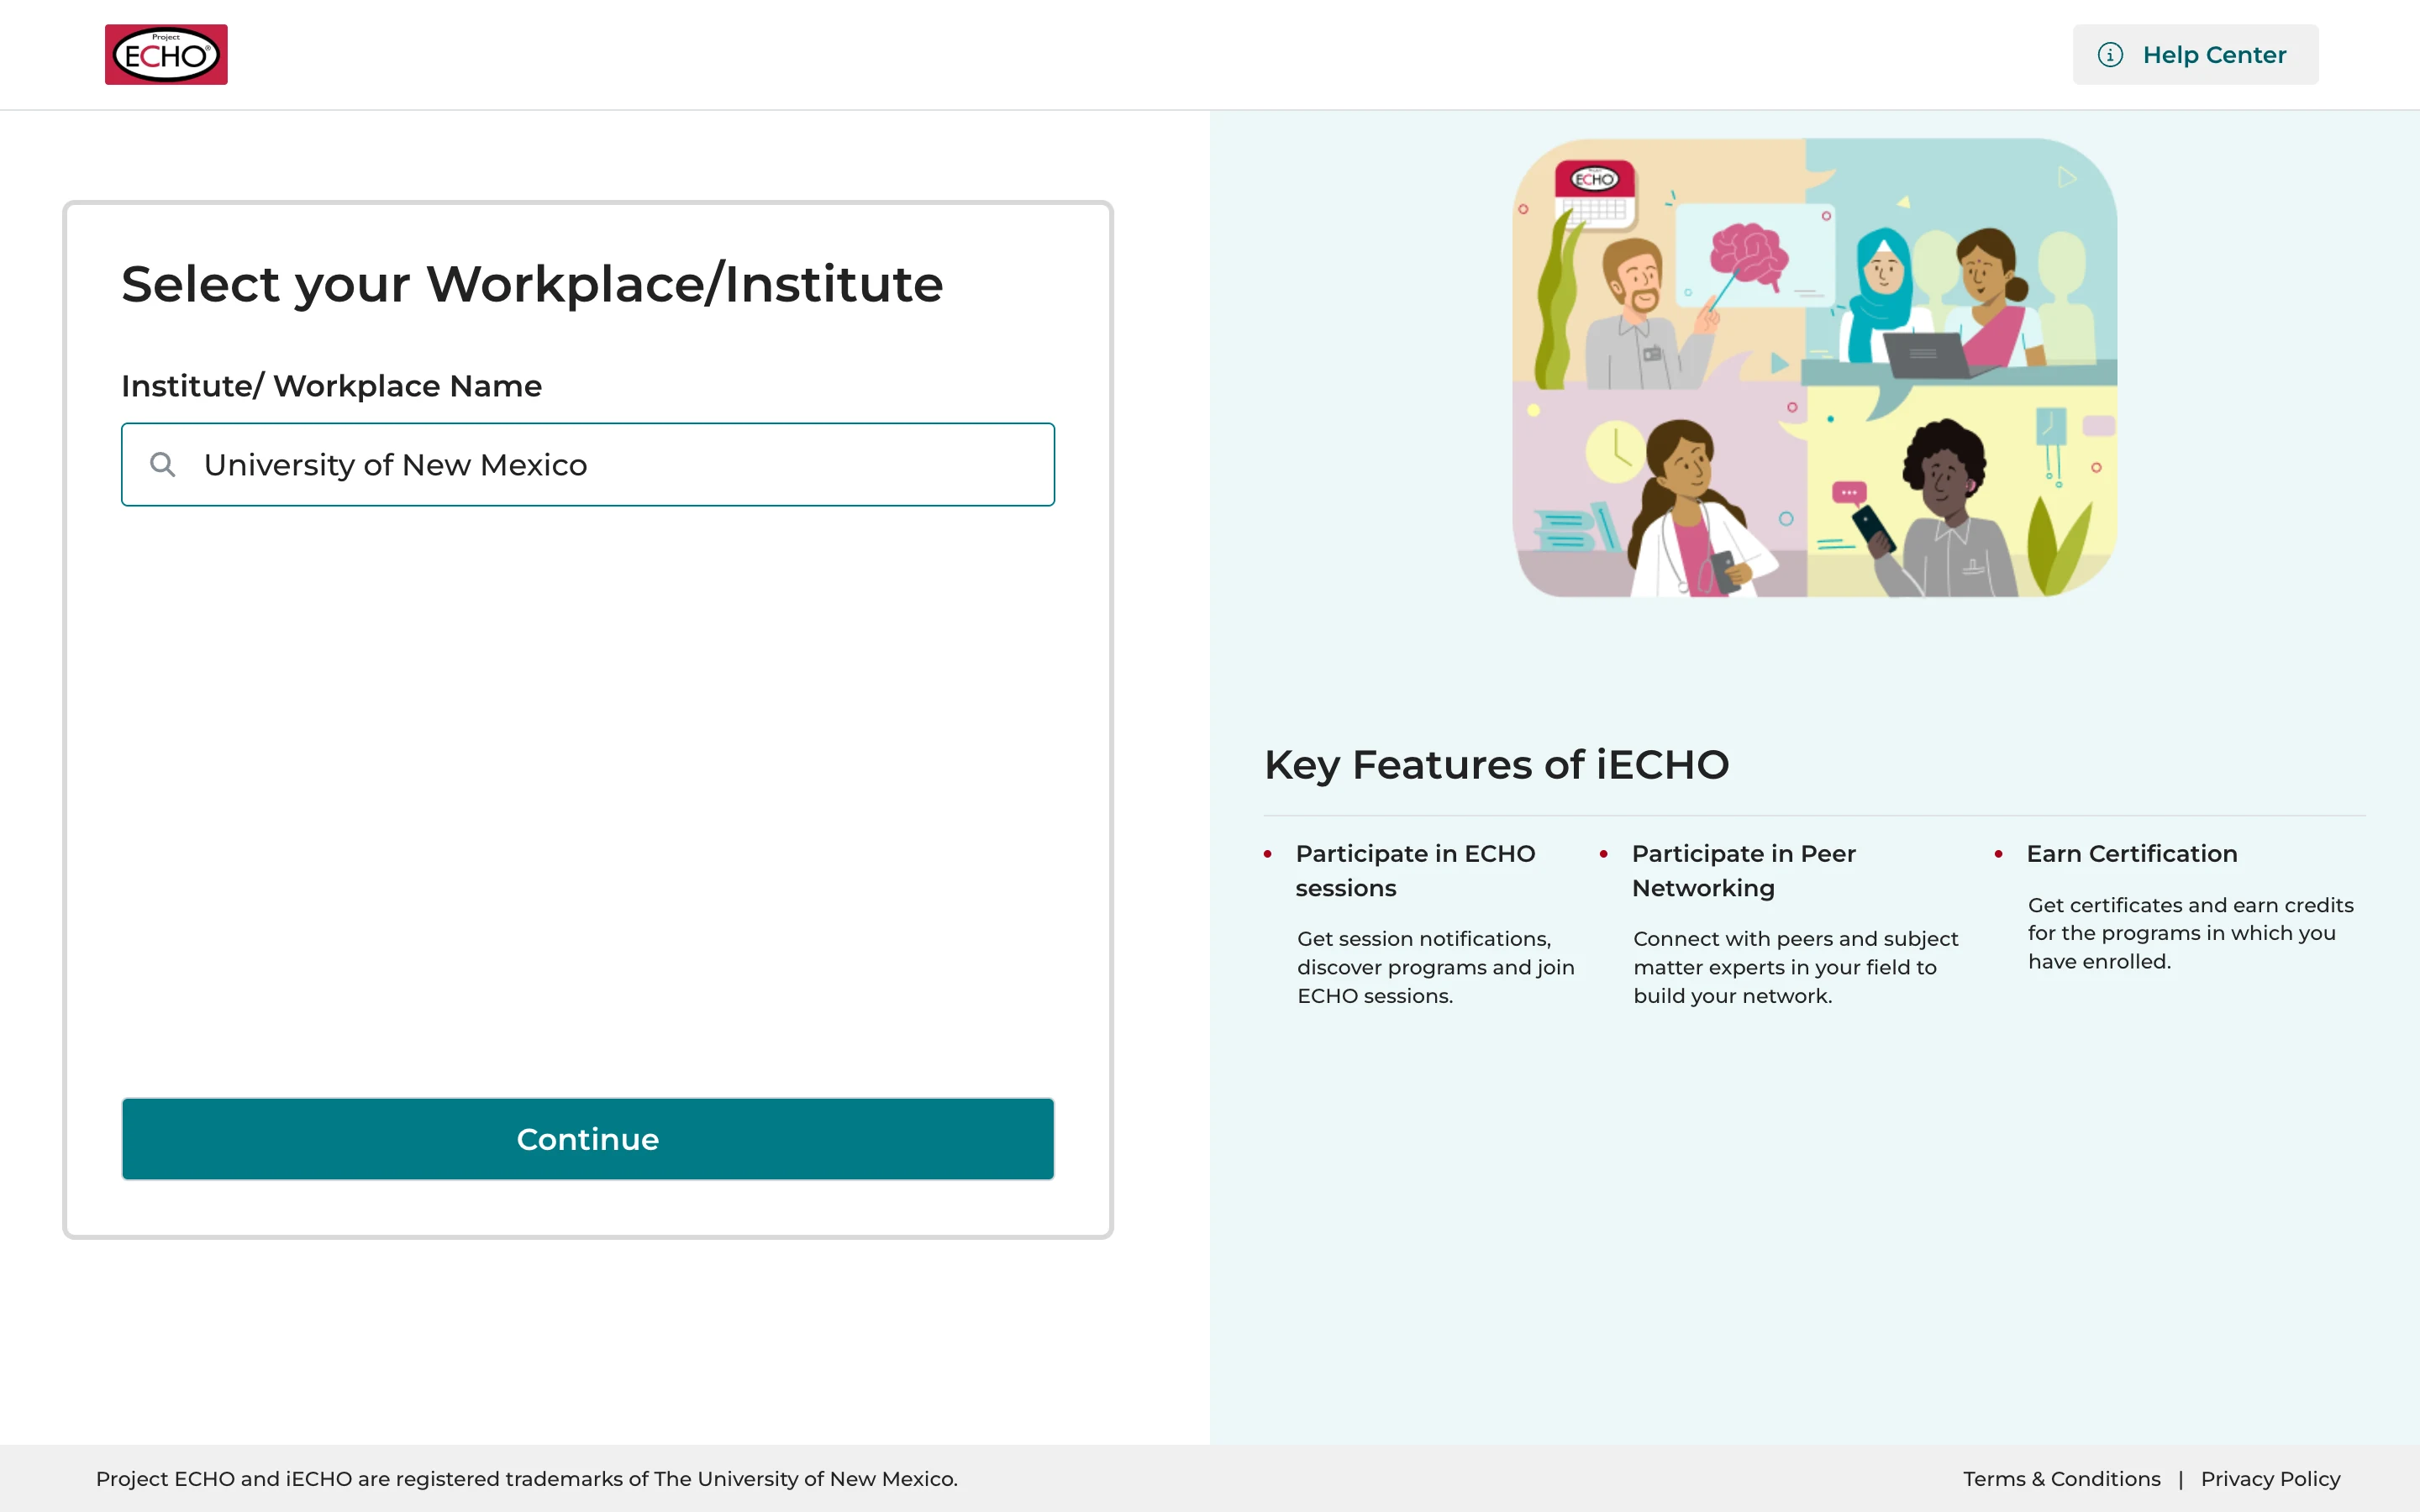The image size is (2420, 1512).
Task: Click the trademark notice text in footer
Action: click(x=527, y=1479)
